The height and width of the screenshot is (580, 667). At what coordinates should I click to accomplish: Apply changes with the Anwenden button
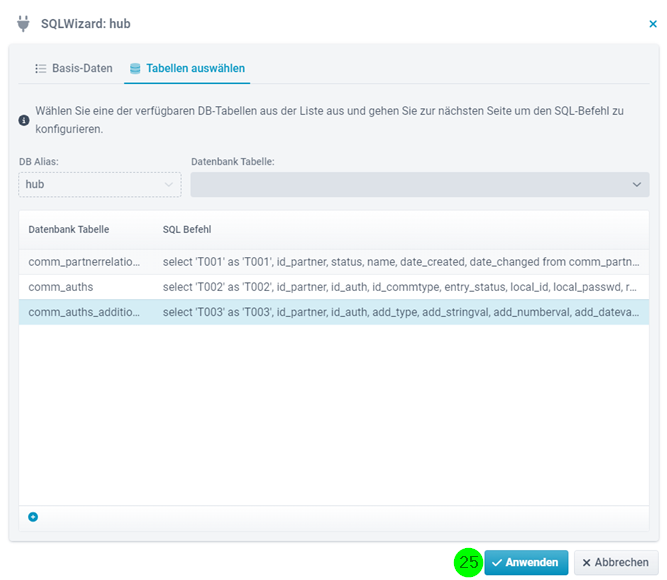coord(526,562)
